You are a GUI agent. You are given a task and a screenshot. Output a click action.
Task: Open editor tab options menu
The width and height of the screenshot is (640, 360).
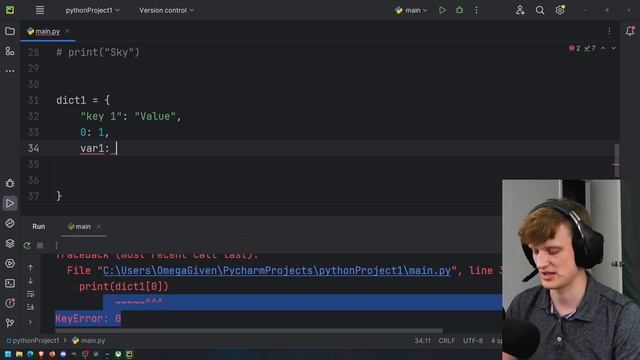609,31
